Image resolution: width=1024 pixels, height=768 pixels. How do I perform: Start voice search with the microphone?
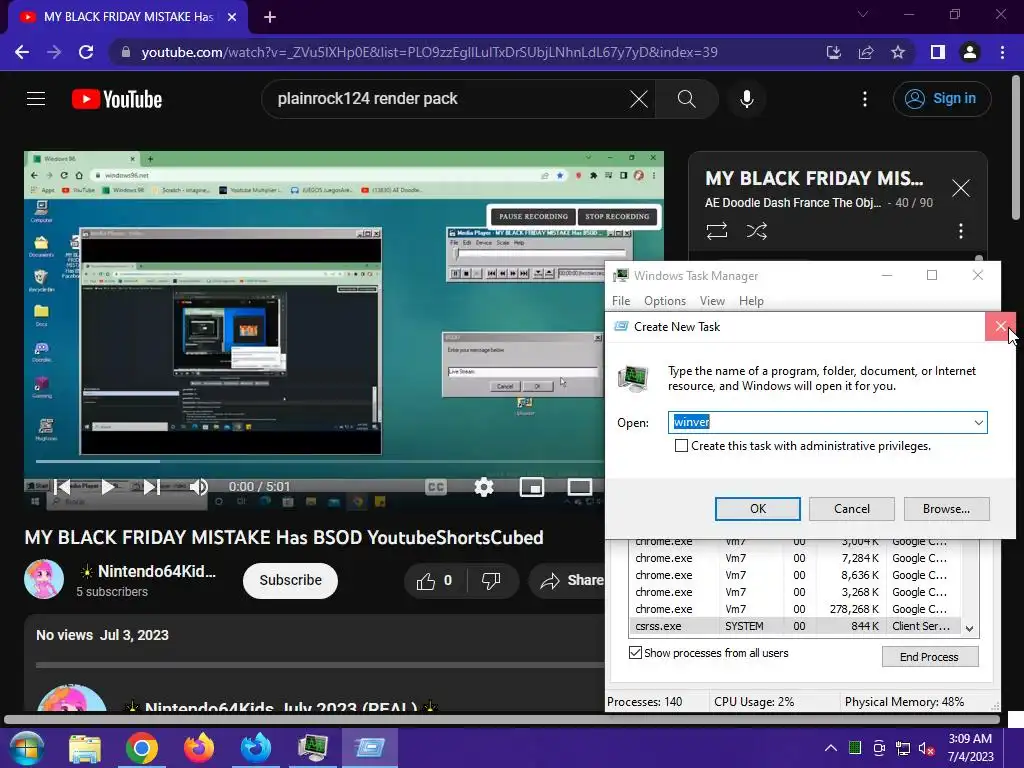point(746,99)
